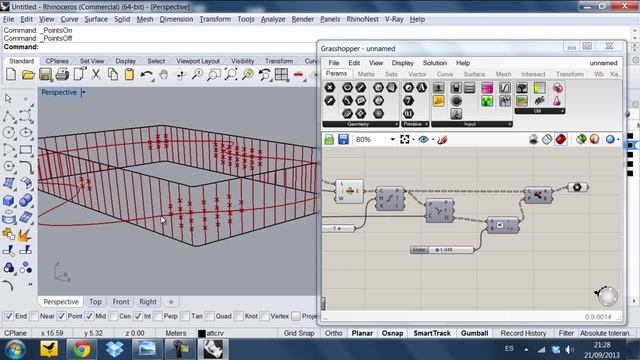Save the Rhino document with the disk icon
This screenshot has width=640, height=360.
45,74
